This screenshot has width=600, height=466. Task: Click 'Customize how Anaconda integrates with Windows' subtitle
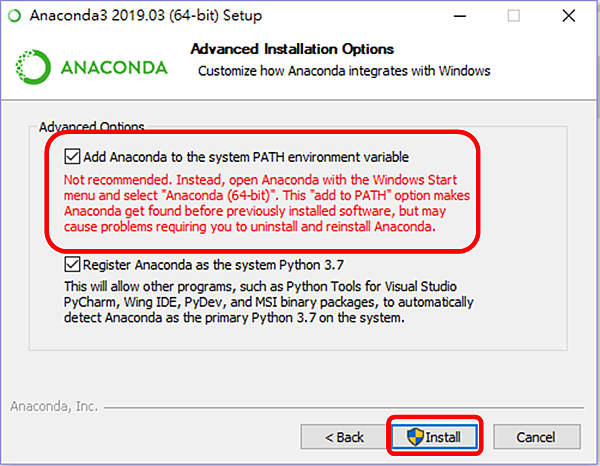(x=344, y=71)
